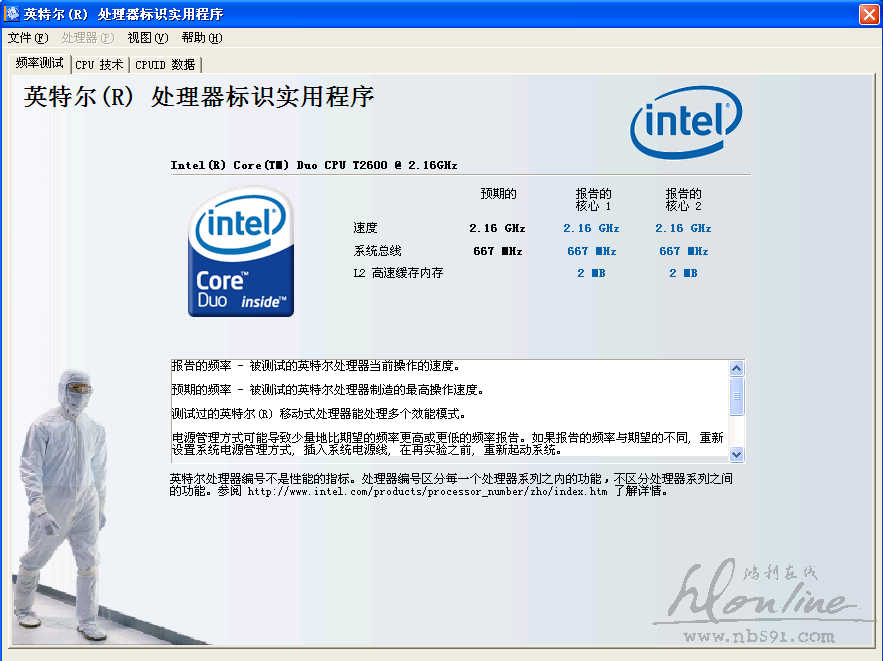The height and width of the screenshot is (661, 883).
Task: Click the application icon in title bar
Action: tap(11, 13)
